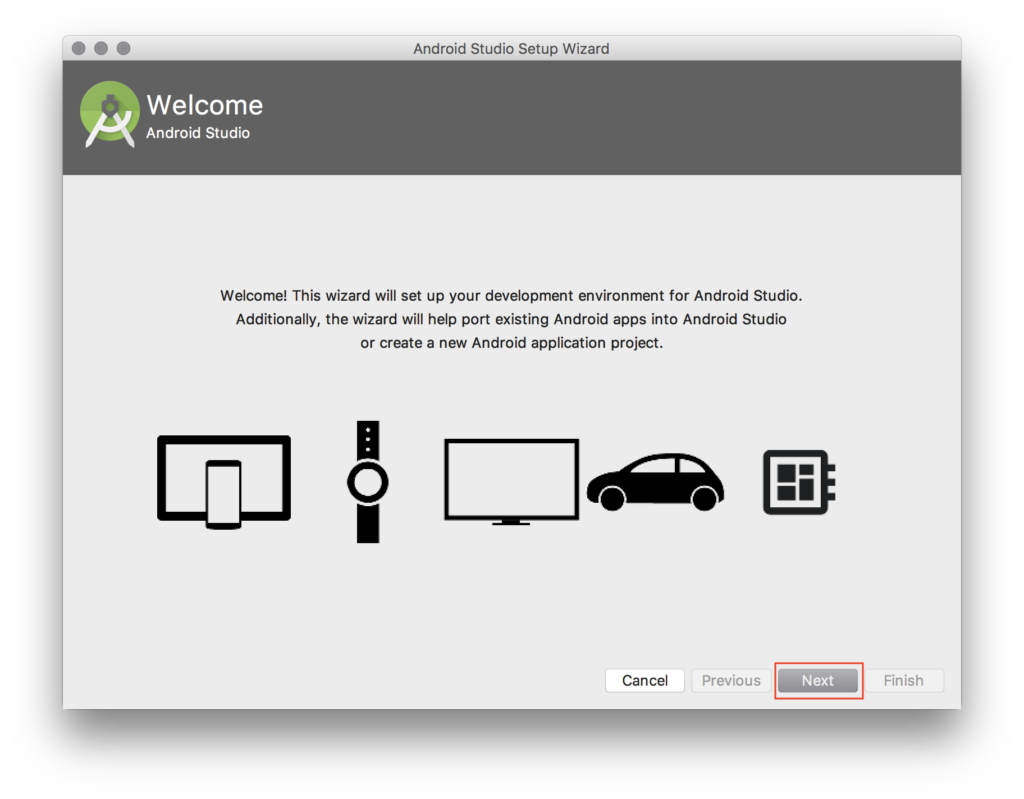This screenshot has width=1024, height=799.
Task: Click the line 'or create a new Android application project.'
Action: tap(511, 343)
